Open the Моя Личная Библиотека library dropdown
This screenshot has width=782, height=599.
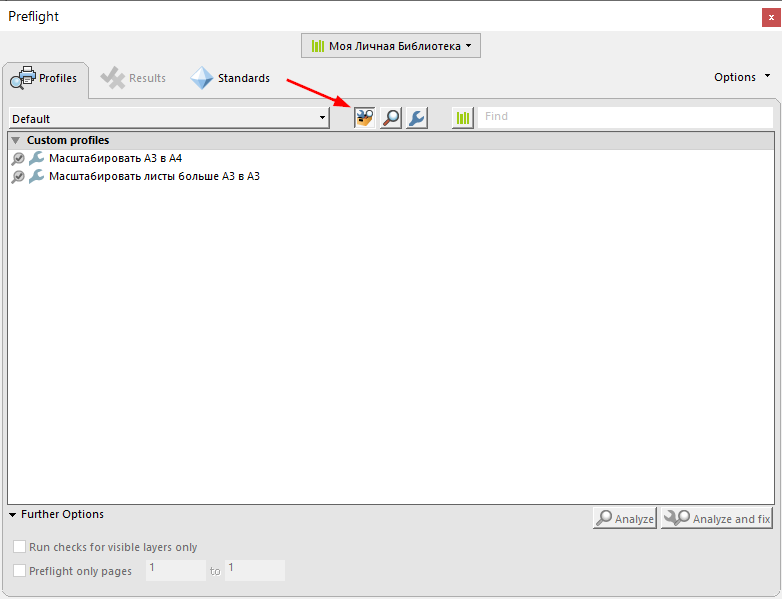point(391,46)
